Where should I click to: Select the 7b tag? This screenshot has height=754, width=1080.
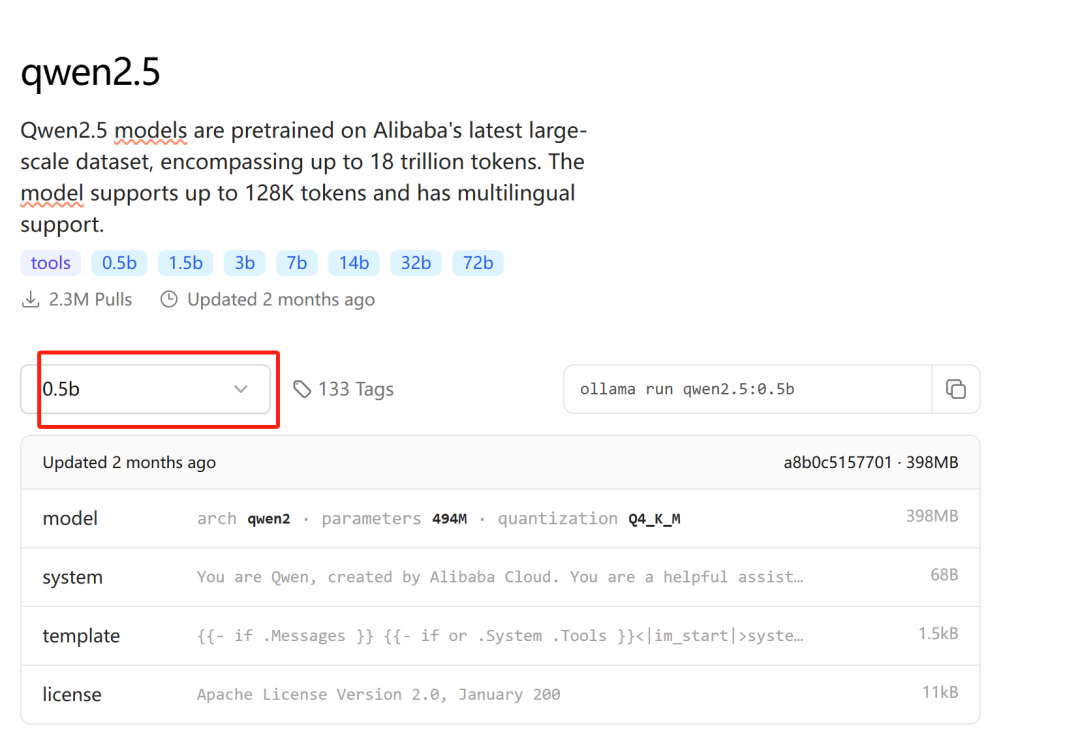coord(297,263)
